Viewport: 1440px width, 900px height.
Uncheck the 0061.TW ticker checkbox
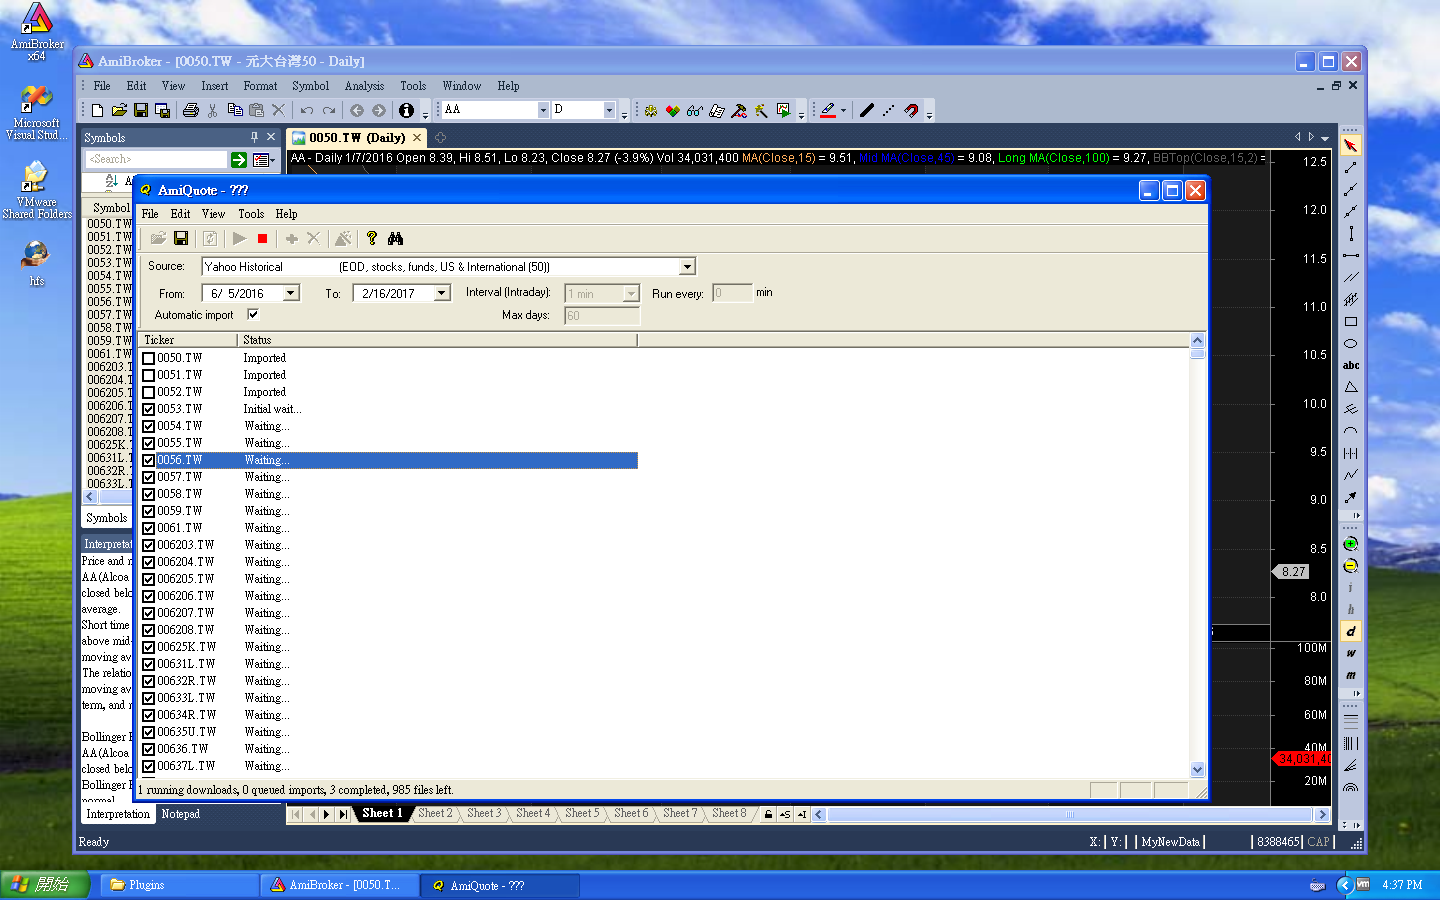(148, 528)
